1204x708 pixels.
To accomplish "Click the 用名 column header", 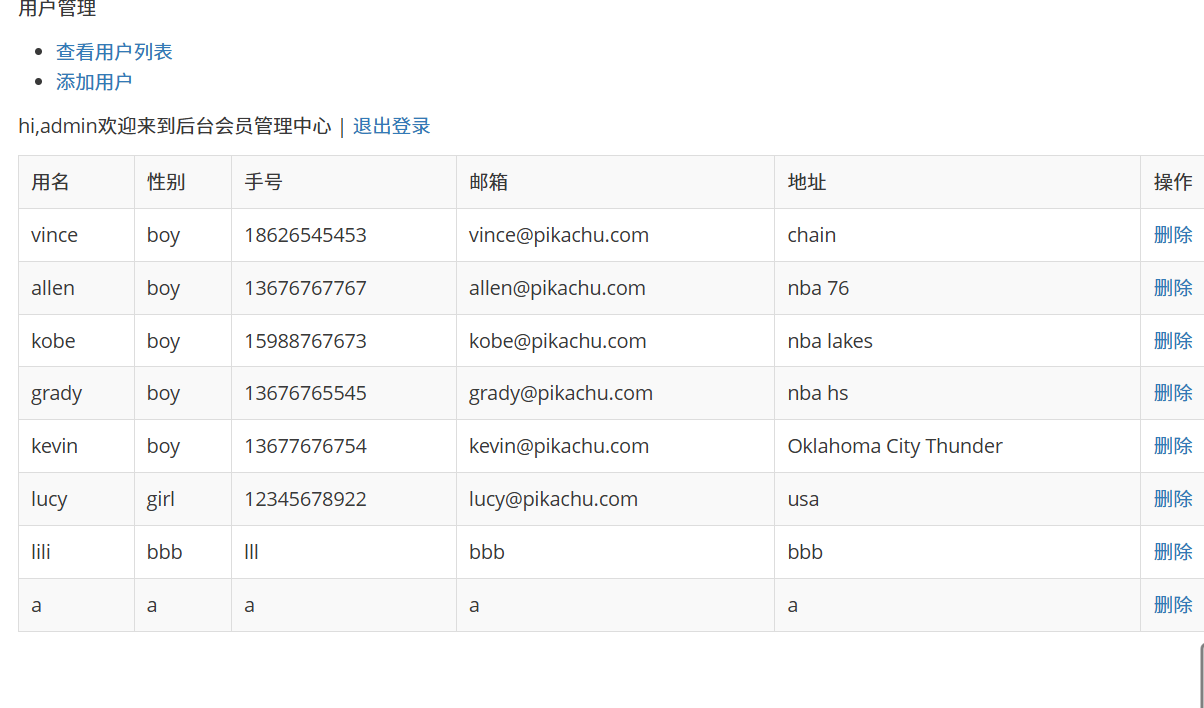I will pos(50,182).
